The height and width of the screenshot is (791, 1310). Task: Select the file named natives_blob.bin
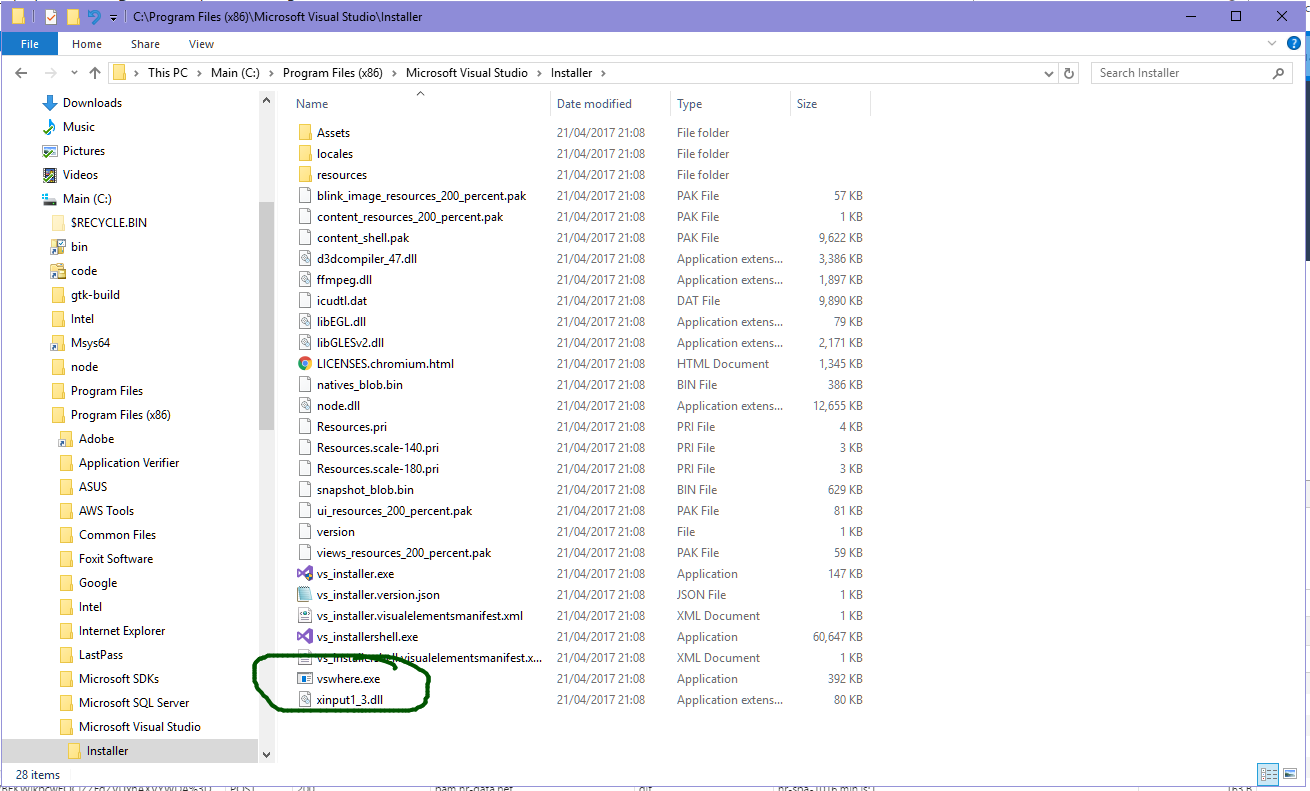point(360,385)
